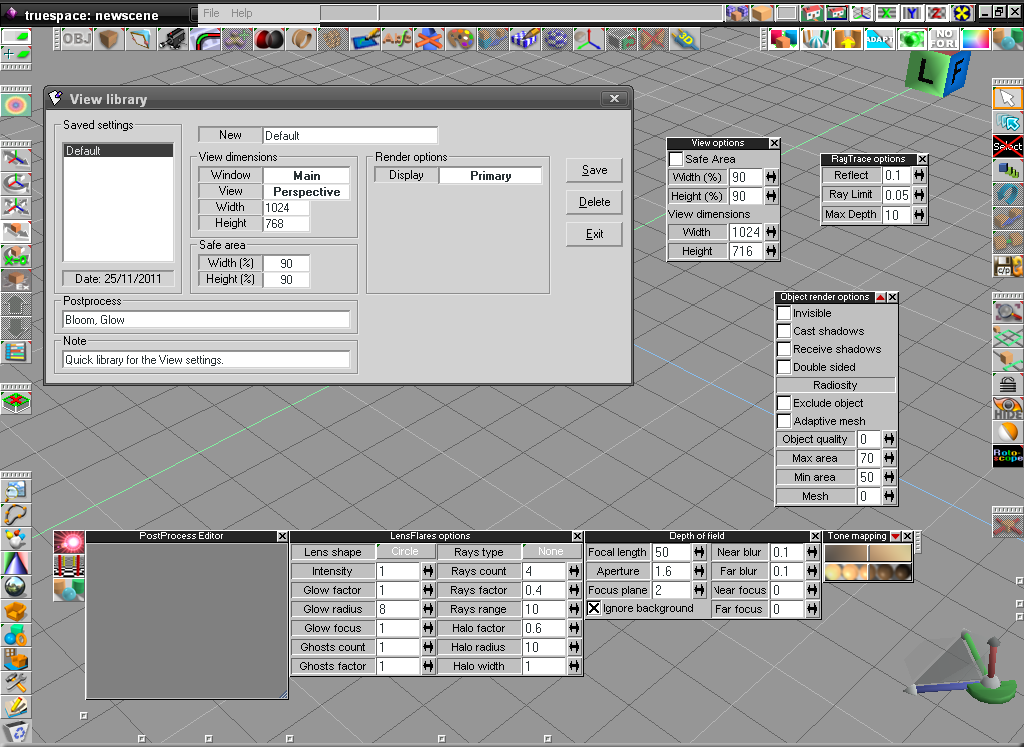Click the OBJ library toolbar icon
Screen dimensions: 1024x747
coord(77,39)
